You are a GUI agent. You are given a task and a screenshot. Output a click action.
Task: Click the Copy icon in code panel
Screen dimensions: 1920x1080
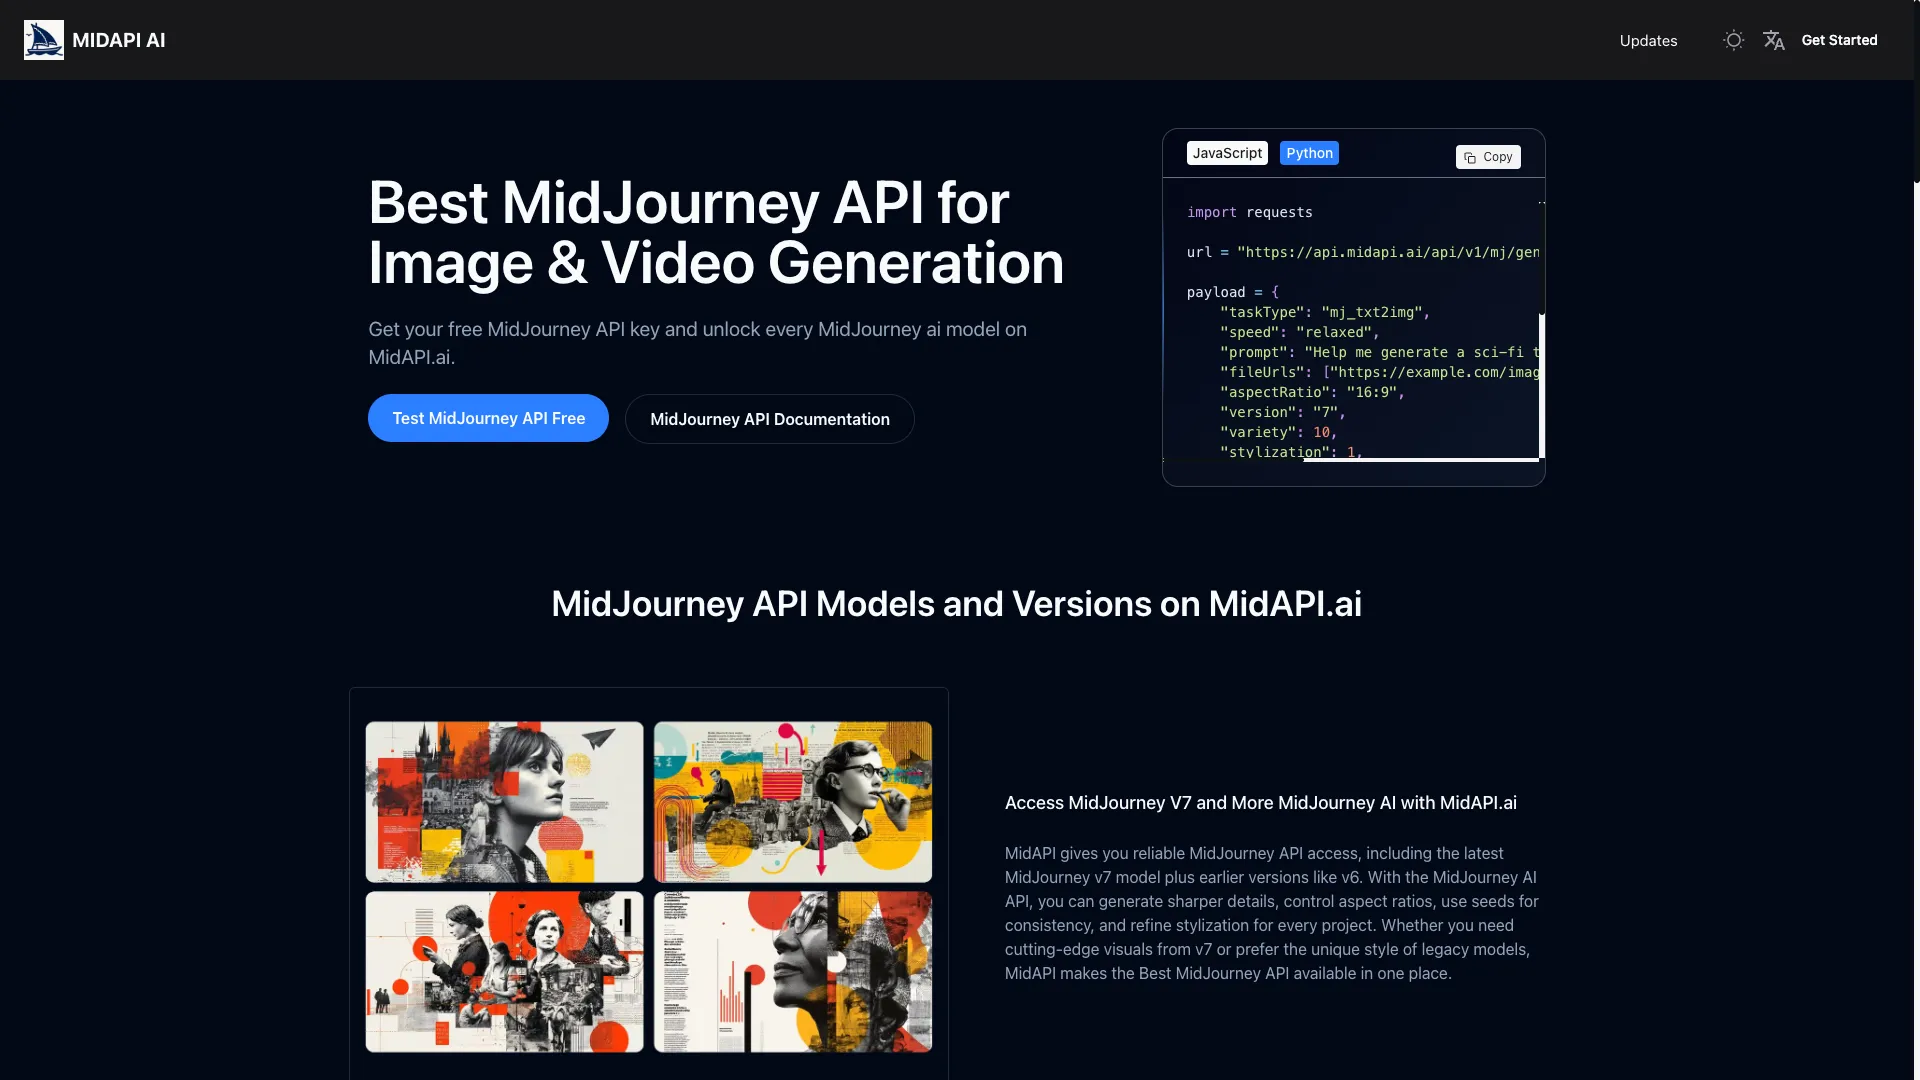click(1470, 157)
